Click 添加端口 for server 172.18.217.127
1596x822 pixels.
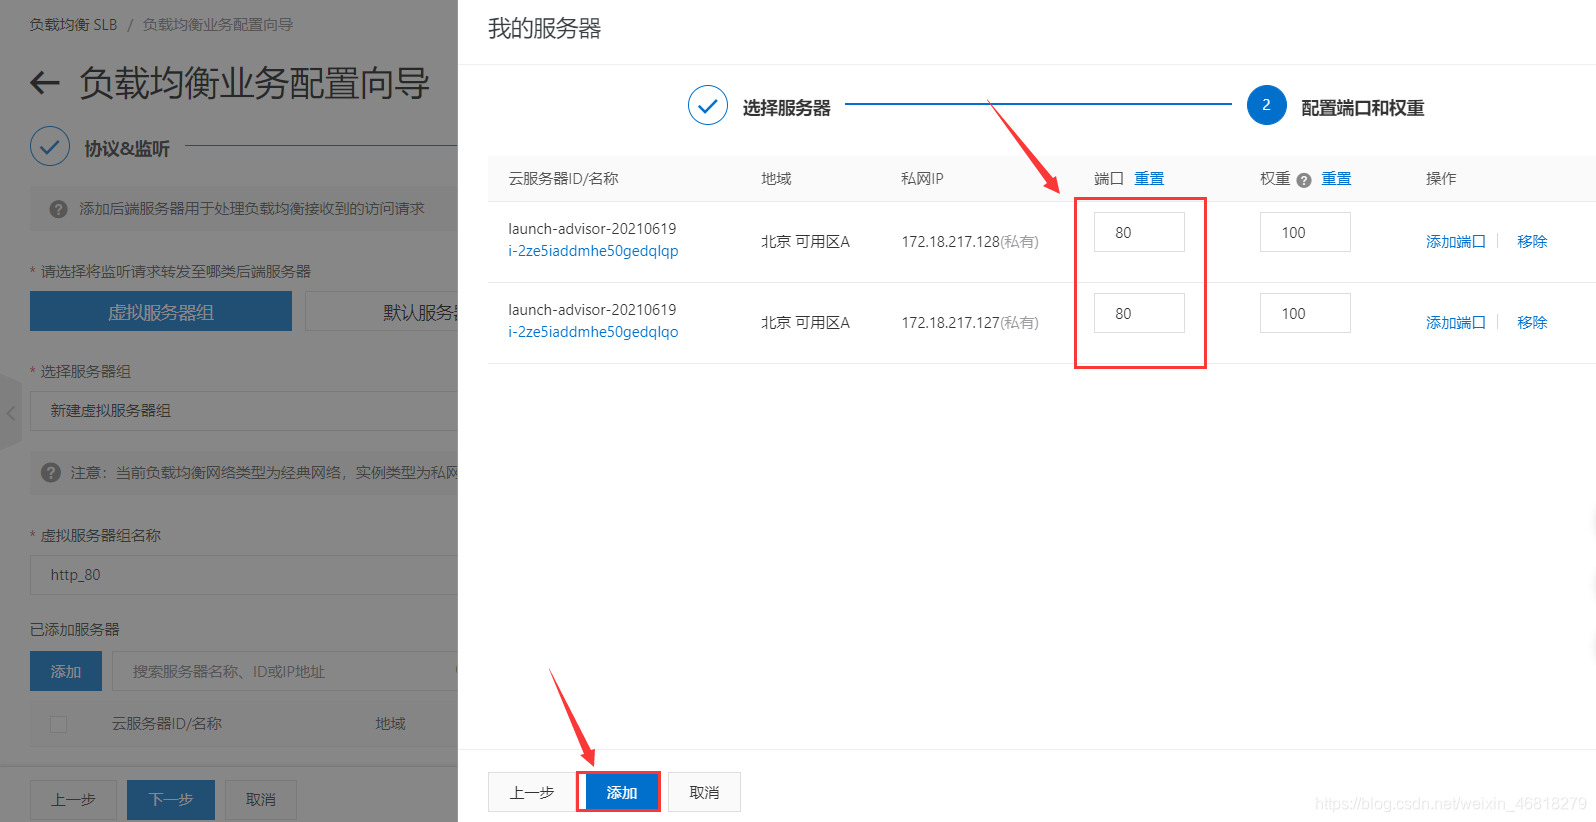(x=1456, y=322)
